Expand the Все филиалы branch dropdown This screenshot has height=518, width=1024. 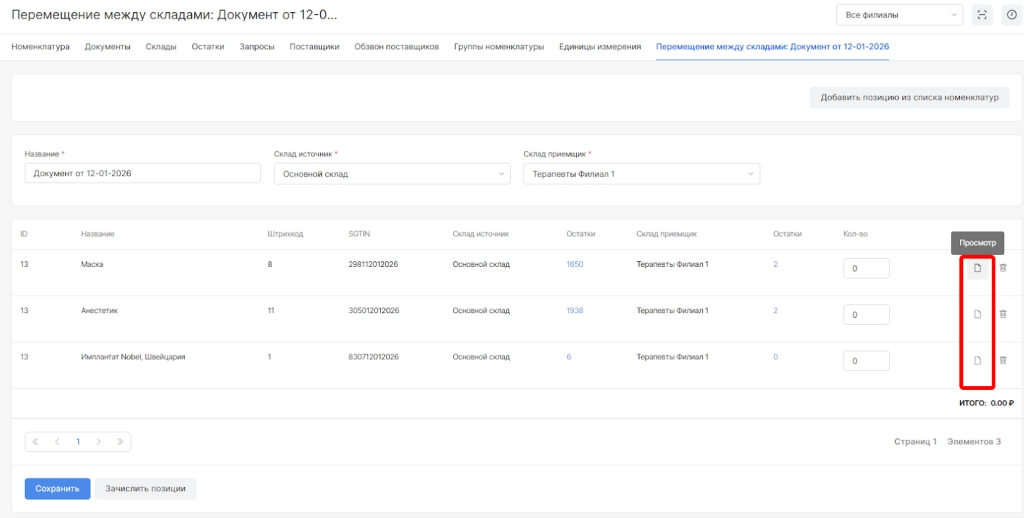point(899,15)
